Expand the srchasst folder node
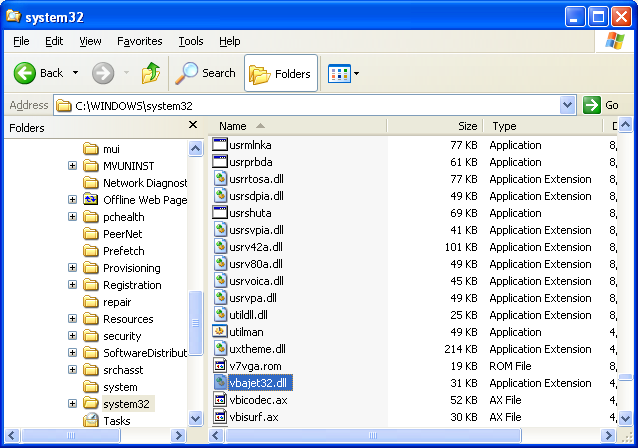This screenshot has height=448, width=638. (72, 369)
